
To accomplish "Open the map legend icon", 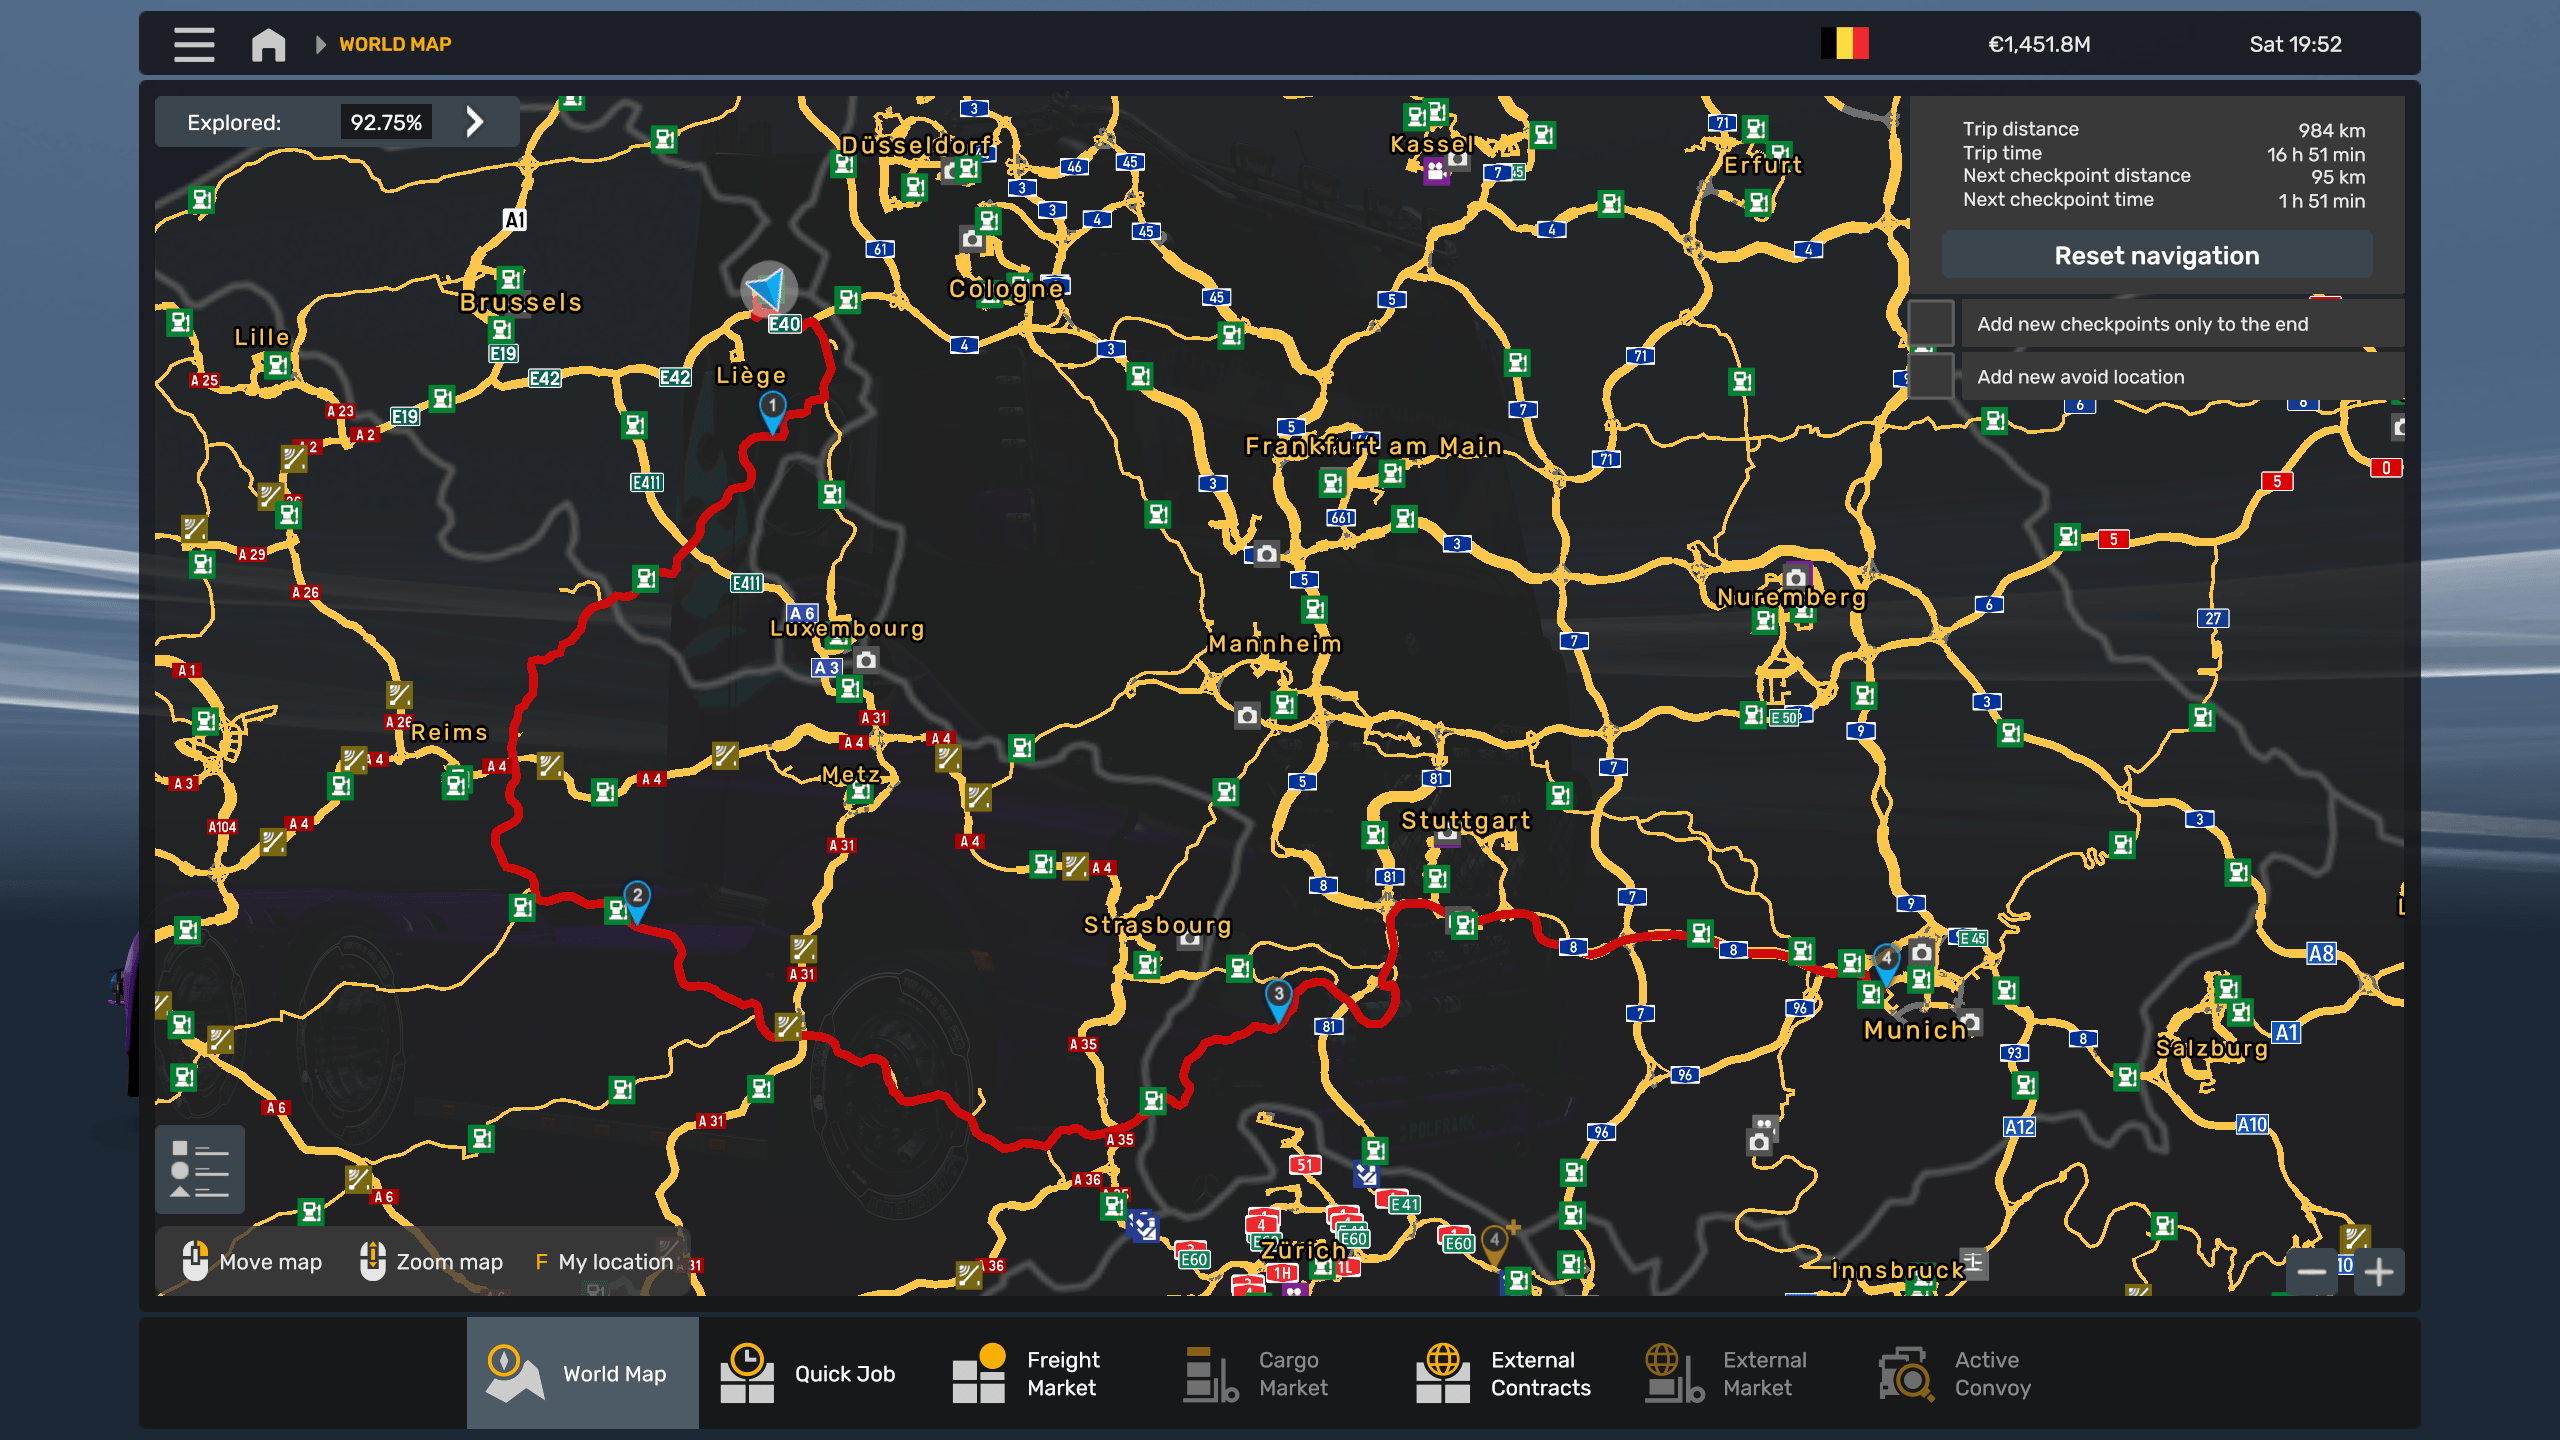I will pos(200,1169).
